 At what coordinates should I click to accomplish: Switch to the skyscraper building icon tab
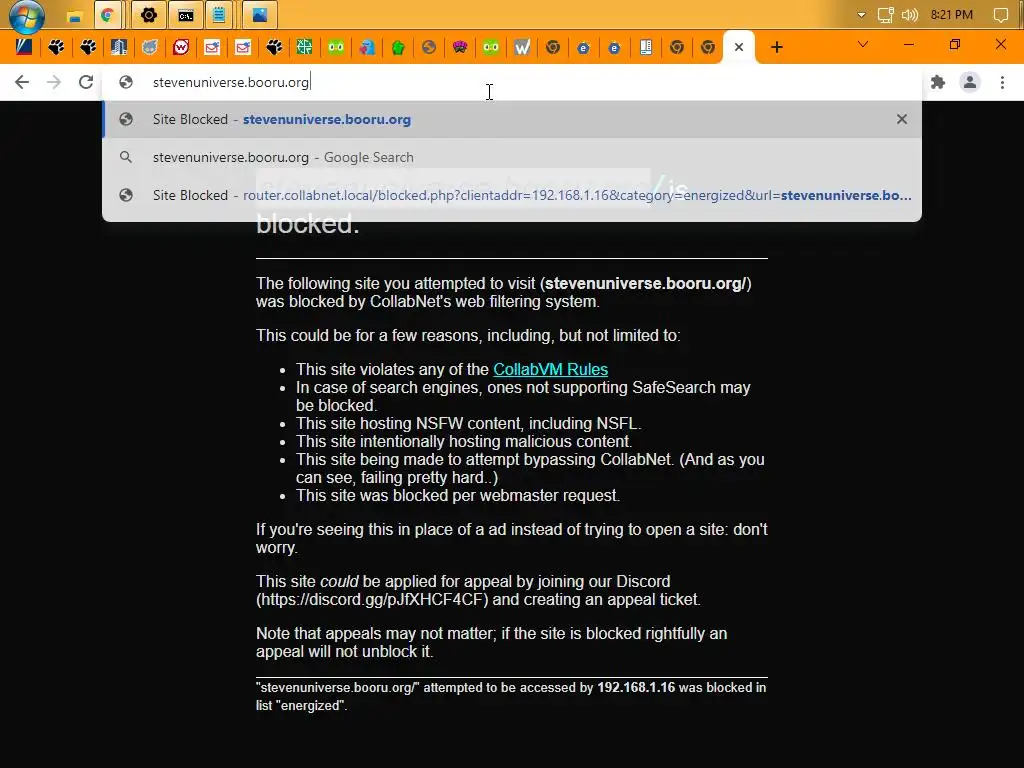(118, 47)
